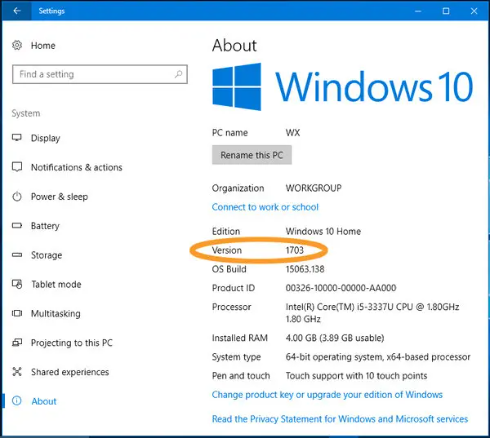Click the Tablet mode icon
492x440 pixels.
(17, 284)
